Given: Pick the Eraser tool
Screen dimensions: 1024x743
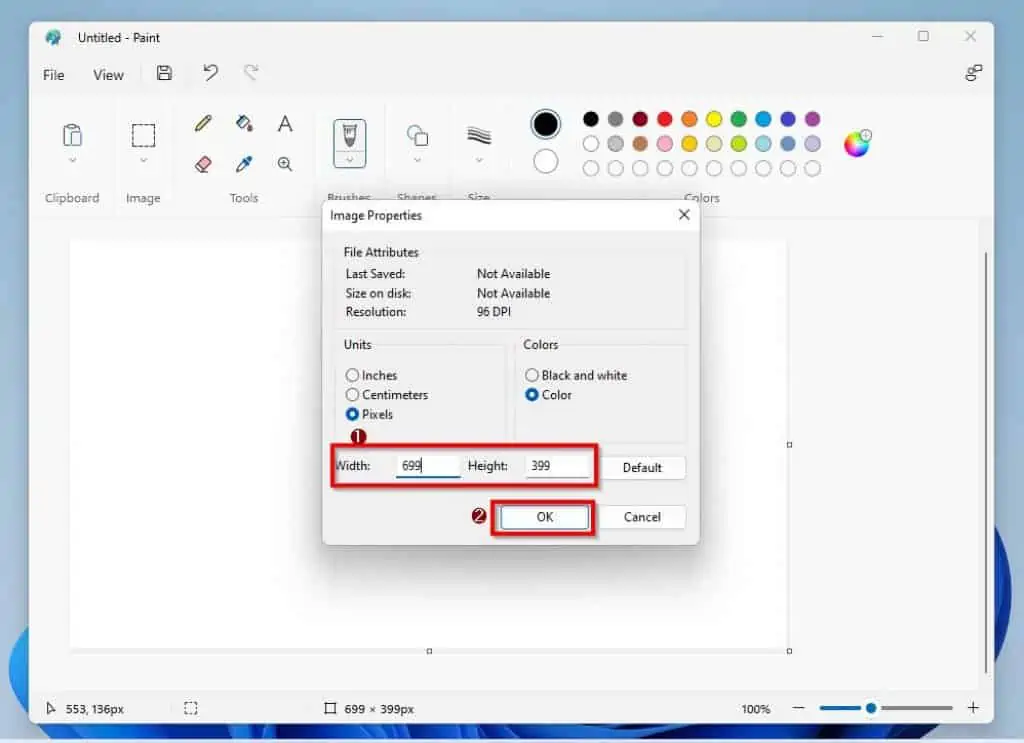Looking at the screenshot, I should 203,163.
